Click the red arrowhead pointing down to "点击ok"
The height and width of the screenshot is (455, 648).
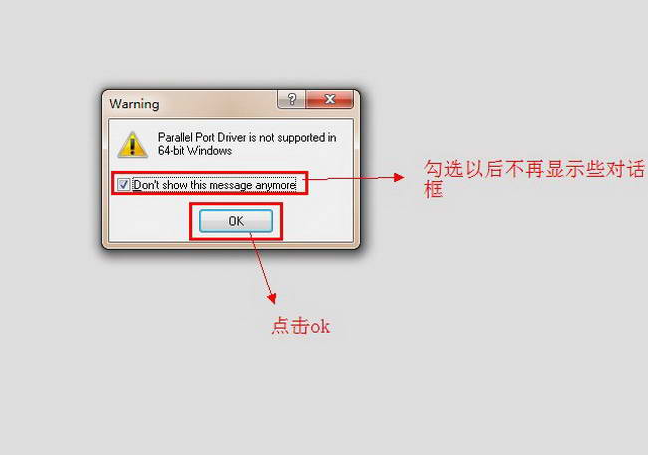point(272,298)
